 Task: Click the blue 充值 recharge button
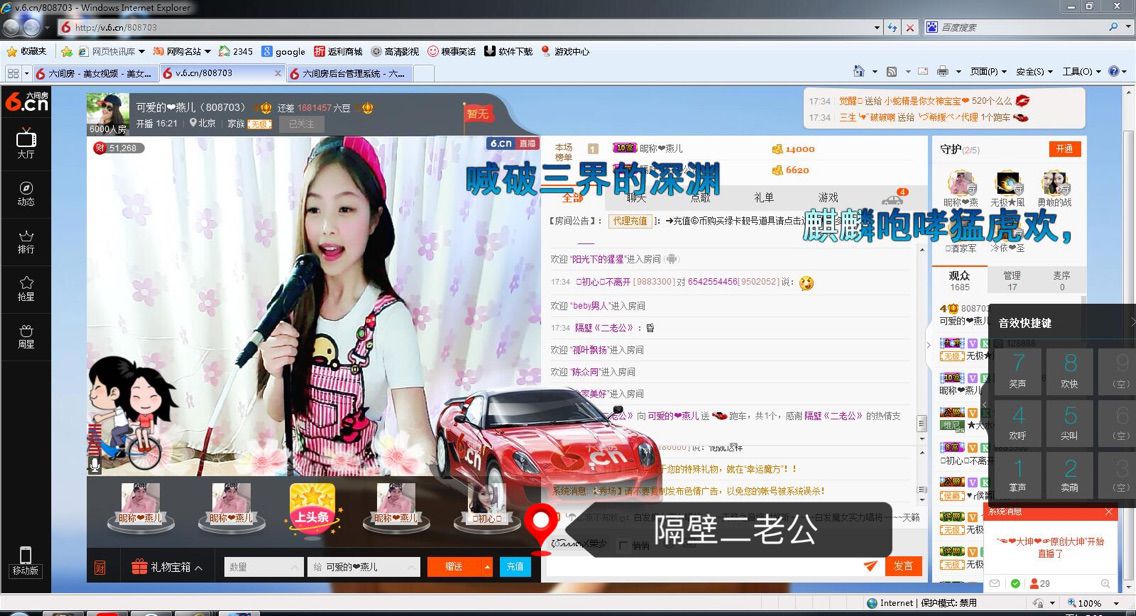[x=515, y=567]
